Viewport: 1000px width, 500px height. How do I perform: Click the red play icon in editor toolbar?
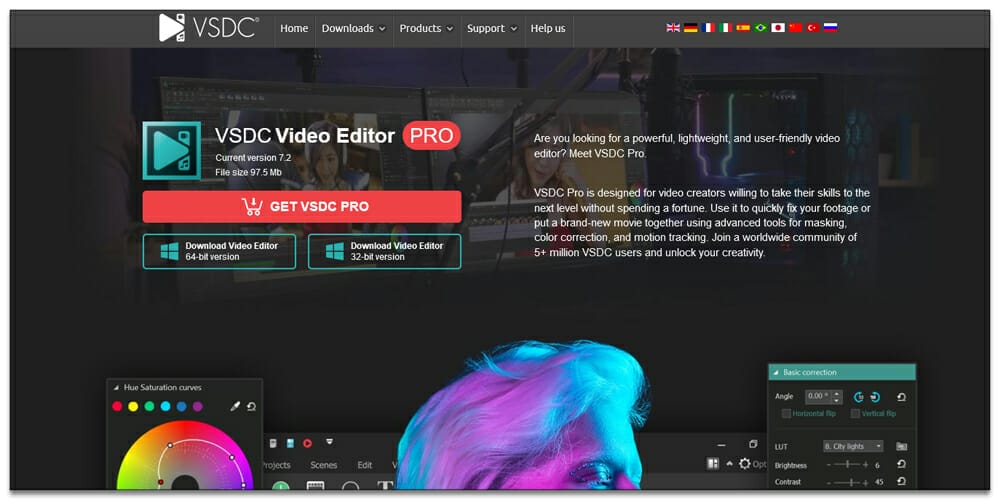(307, 443)
